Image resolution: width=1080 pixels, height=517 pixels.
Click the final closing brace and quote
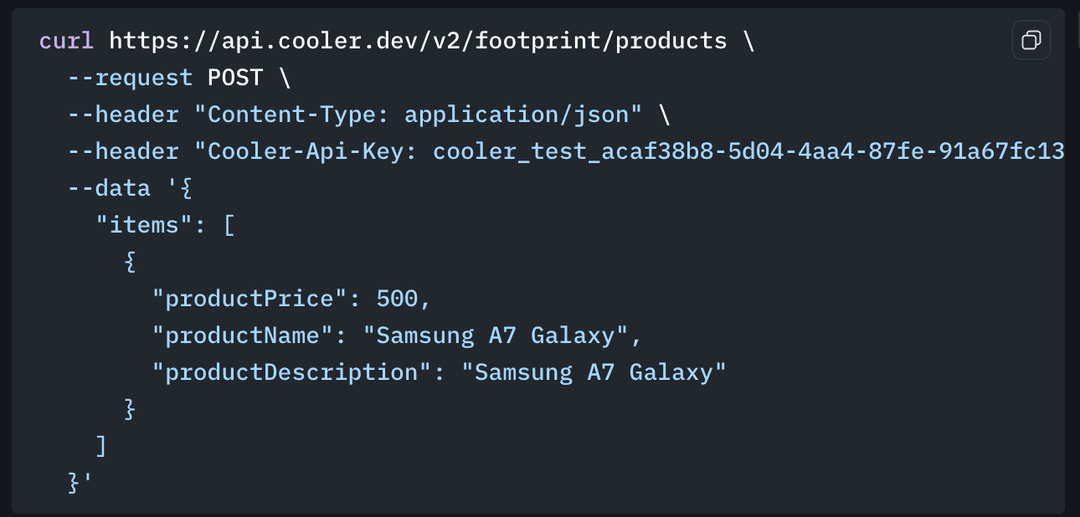tap(80, 483)
